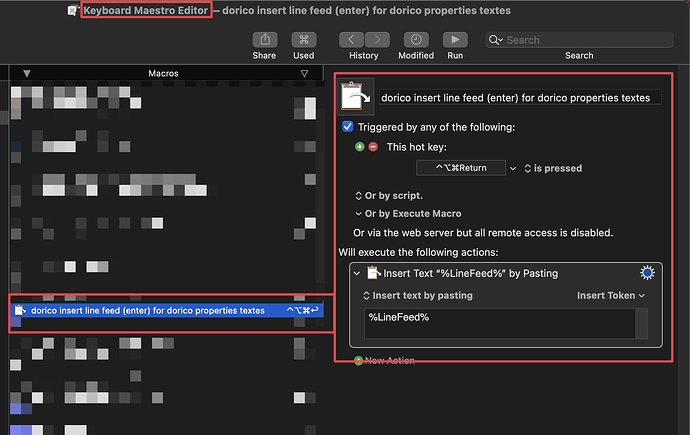Run the selected macro
This screenshot has width=690, height=435.
point(455,40)
